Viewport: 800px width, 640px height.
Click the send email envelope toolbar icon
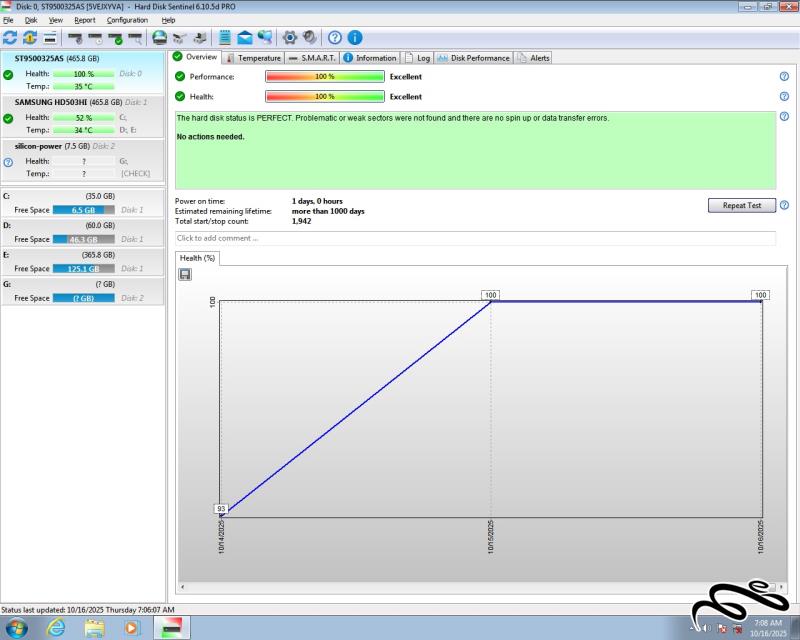point(245,38)
